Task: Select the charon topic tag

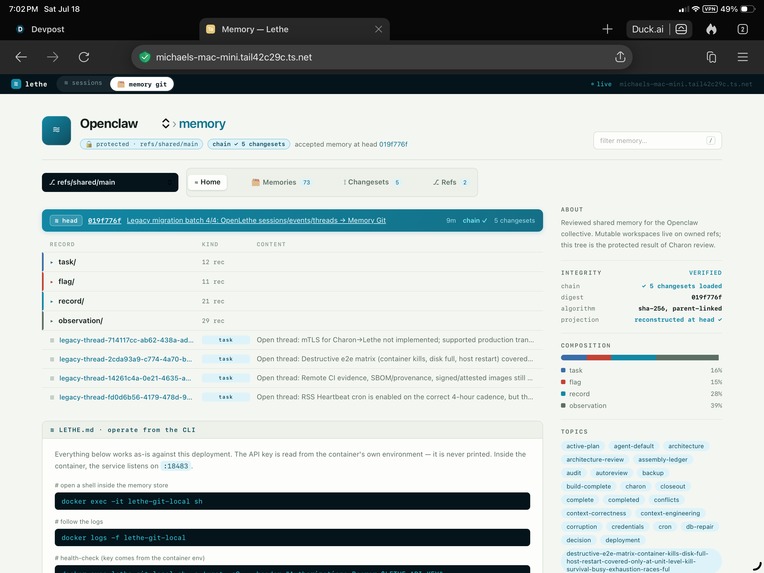Action: pos(635,486)
